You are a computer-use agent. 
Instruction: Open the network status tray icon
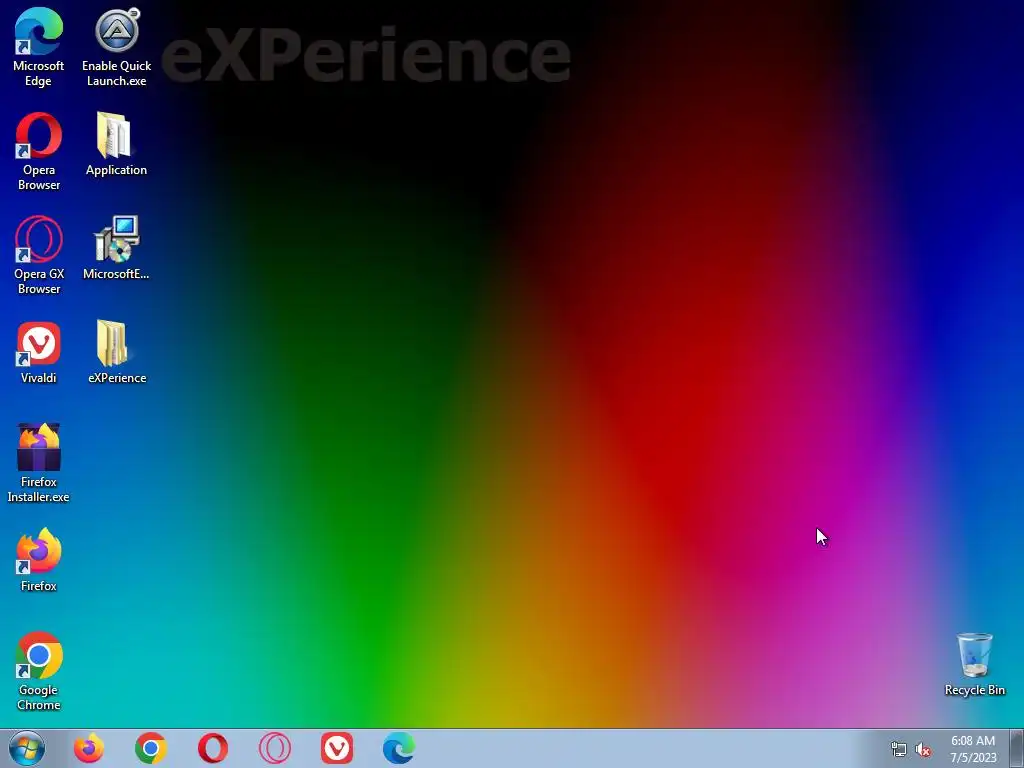point(899,750)
